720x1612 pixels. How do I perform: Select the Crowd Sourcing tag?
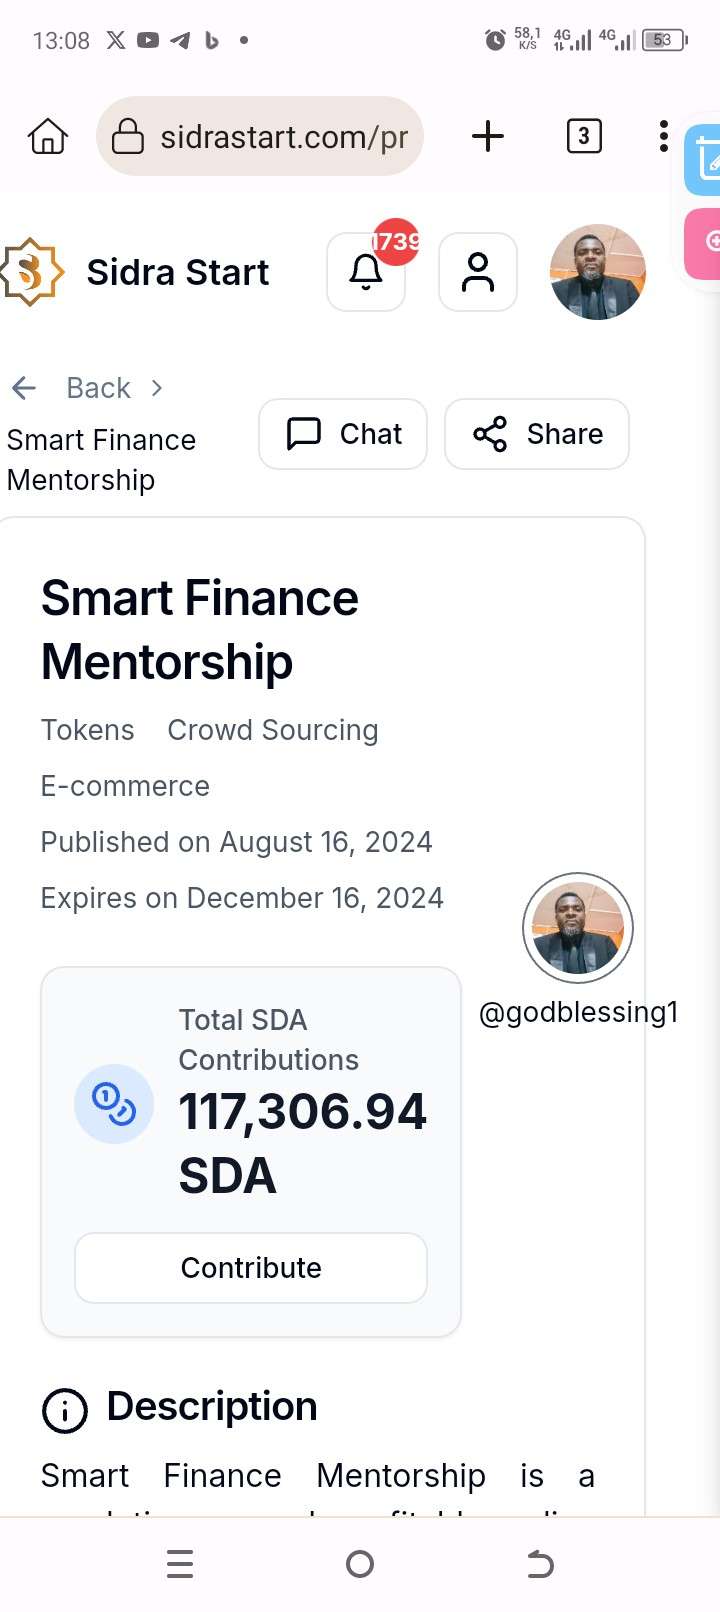pos(273,730)
